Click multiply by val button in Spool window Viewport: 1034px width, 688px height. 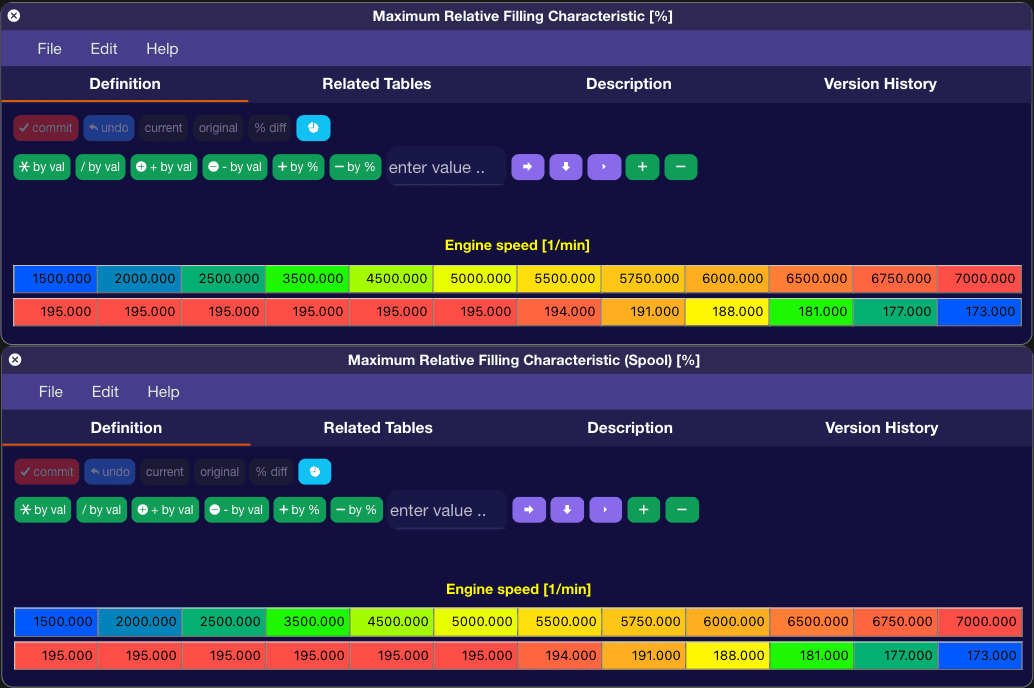44,510
